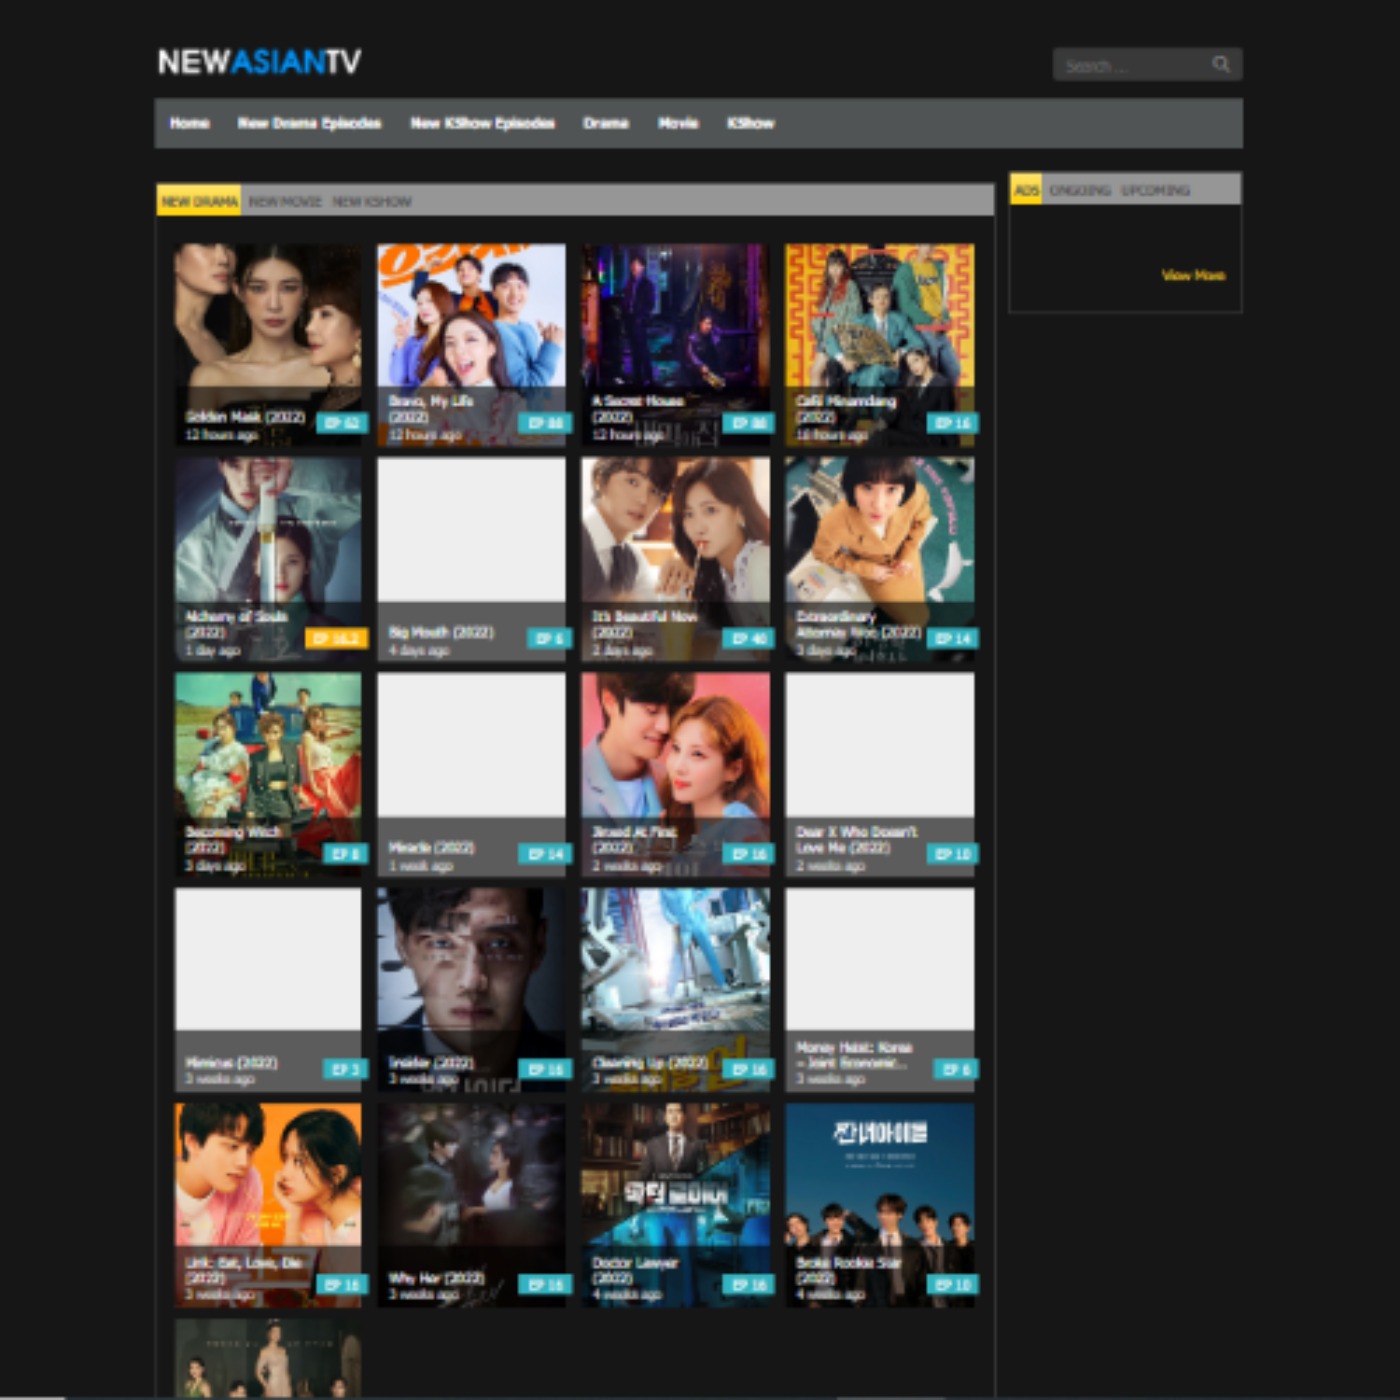This screenshot has width=1400, height=1400.
Task: Click Dear X Who Doesn't Love Me title
Action: coord(856,839)
